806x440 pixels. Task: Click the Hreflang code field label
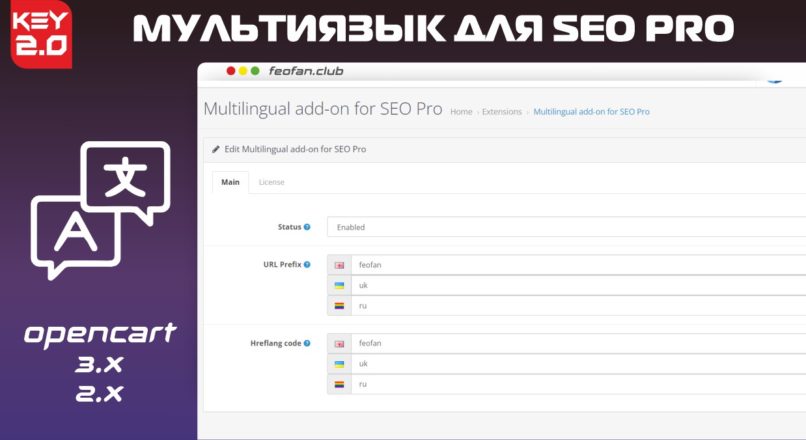pos(276,343)
